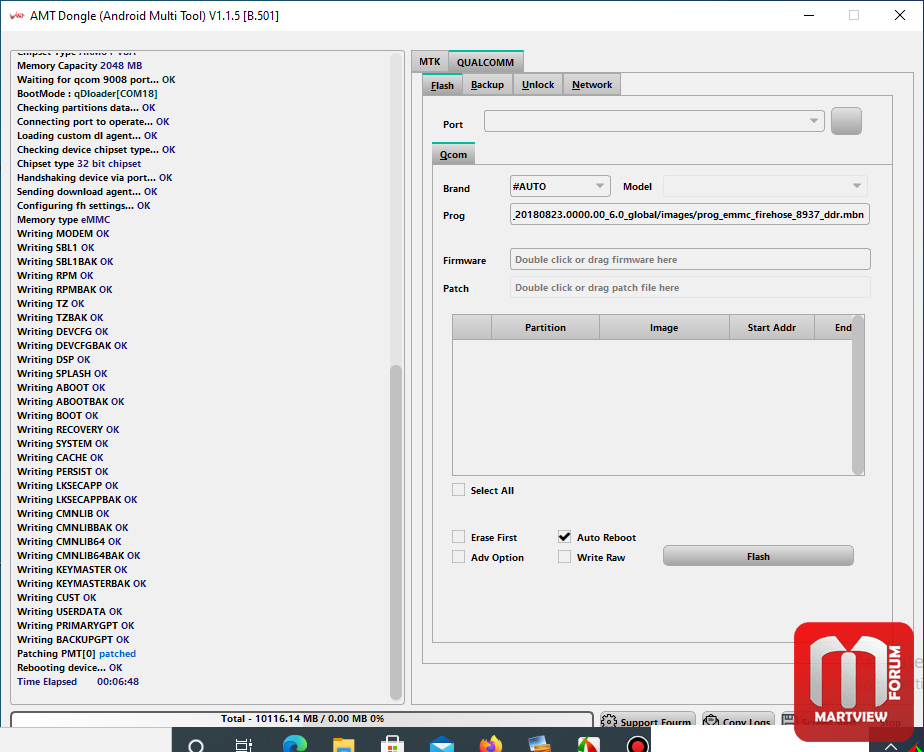Click the Copy Logs button
Image resolution: width=924 pixels, height=752 pixels.
(738, 721)
